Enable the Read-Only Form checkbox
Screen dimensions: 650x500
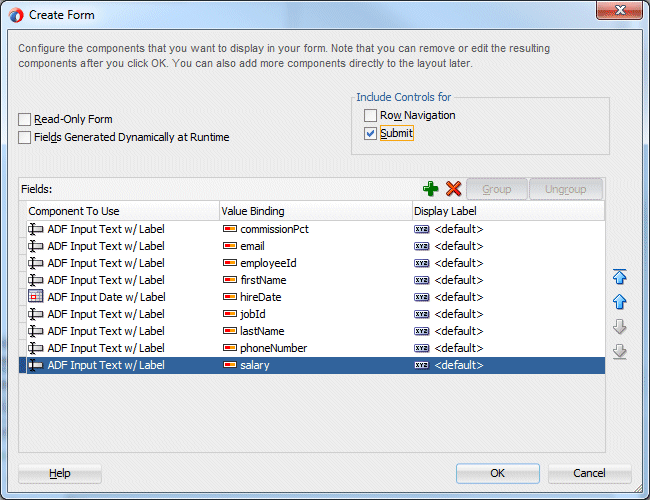tap(24, 119)
